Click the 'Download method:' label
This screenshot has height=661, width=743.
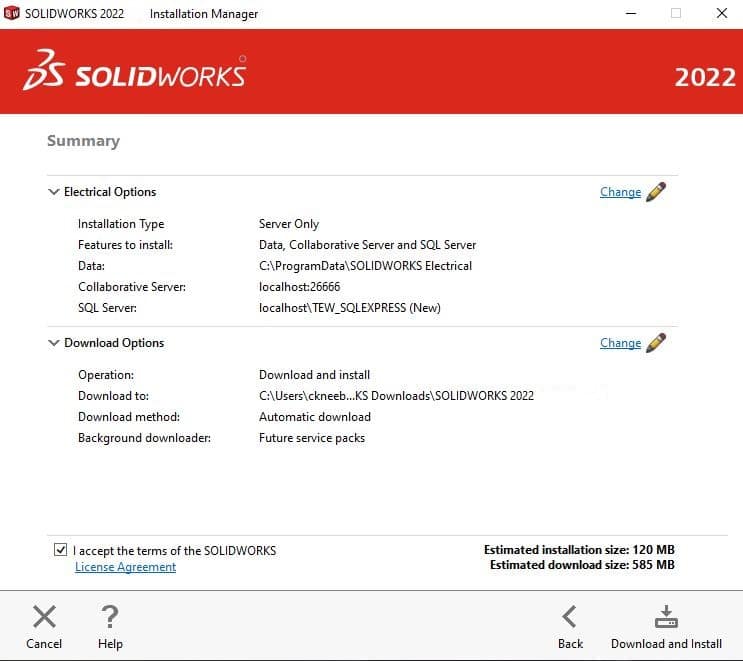[129, 417]
